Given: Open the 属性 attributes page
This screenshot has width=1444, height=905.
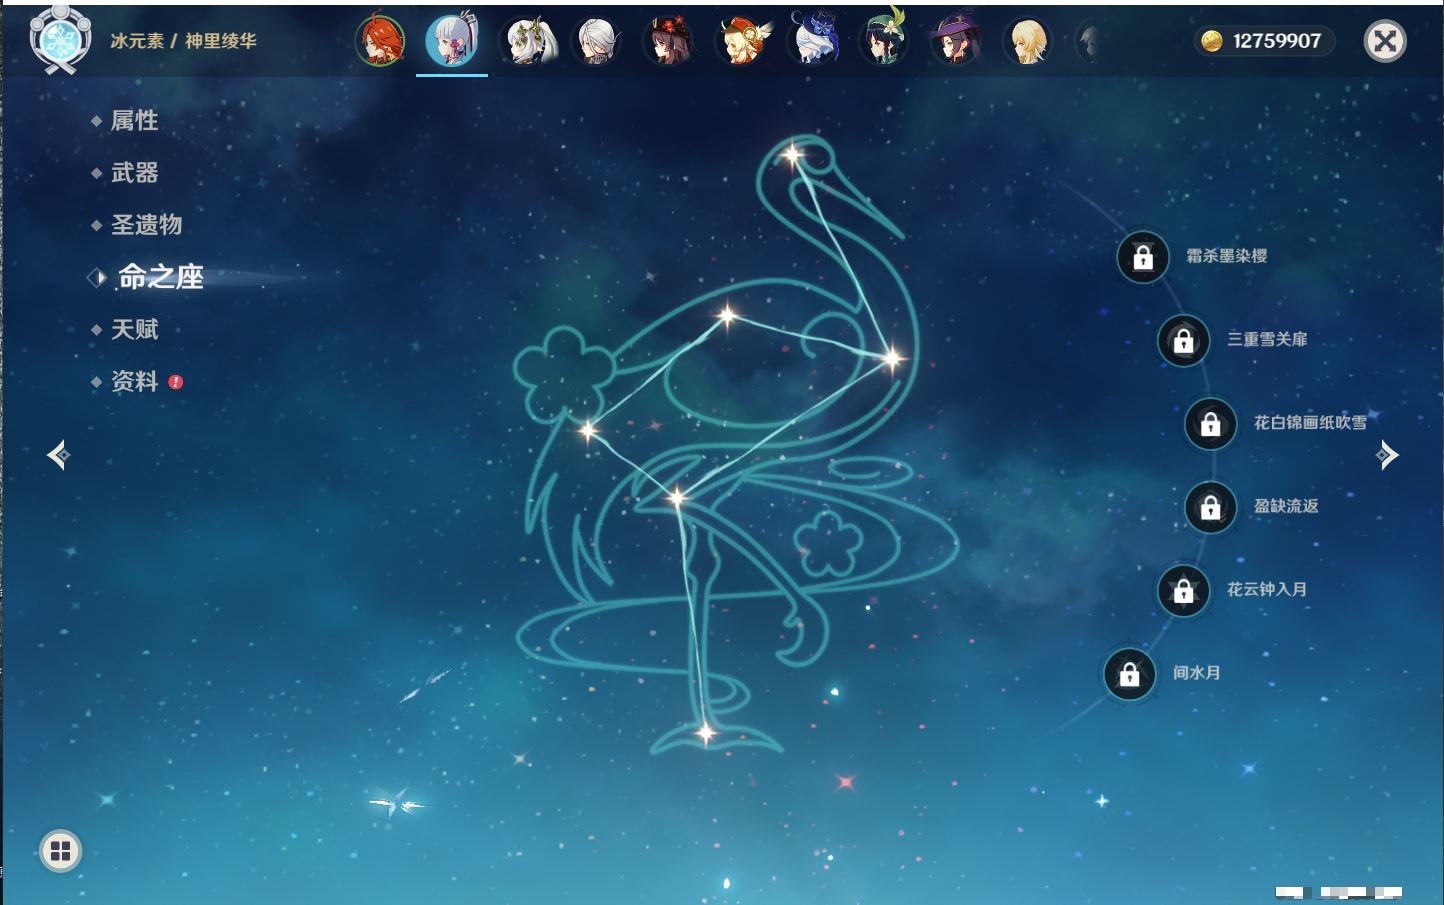Looking at the screenshot, I should pyautogui.click(x=134, y=121).
